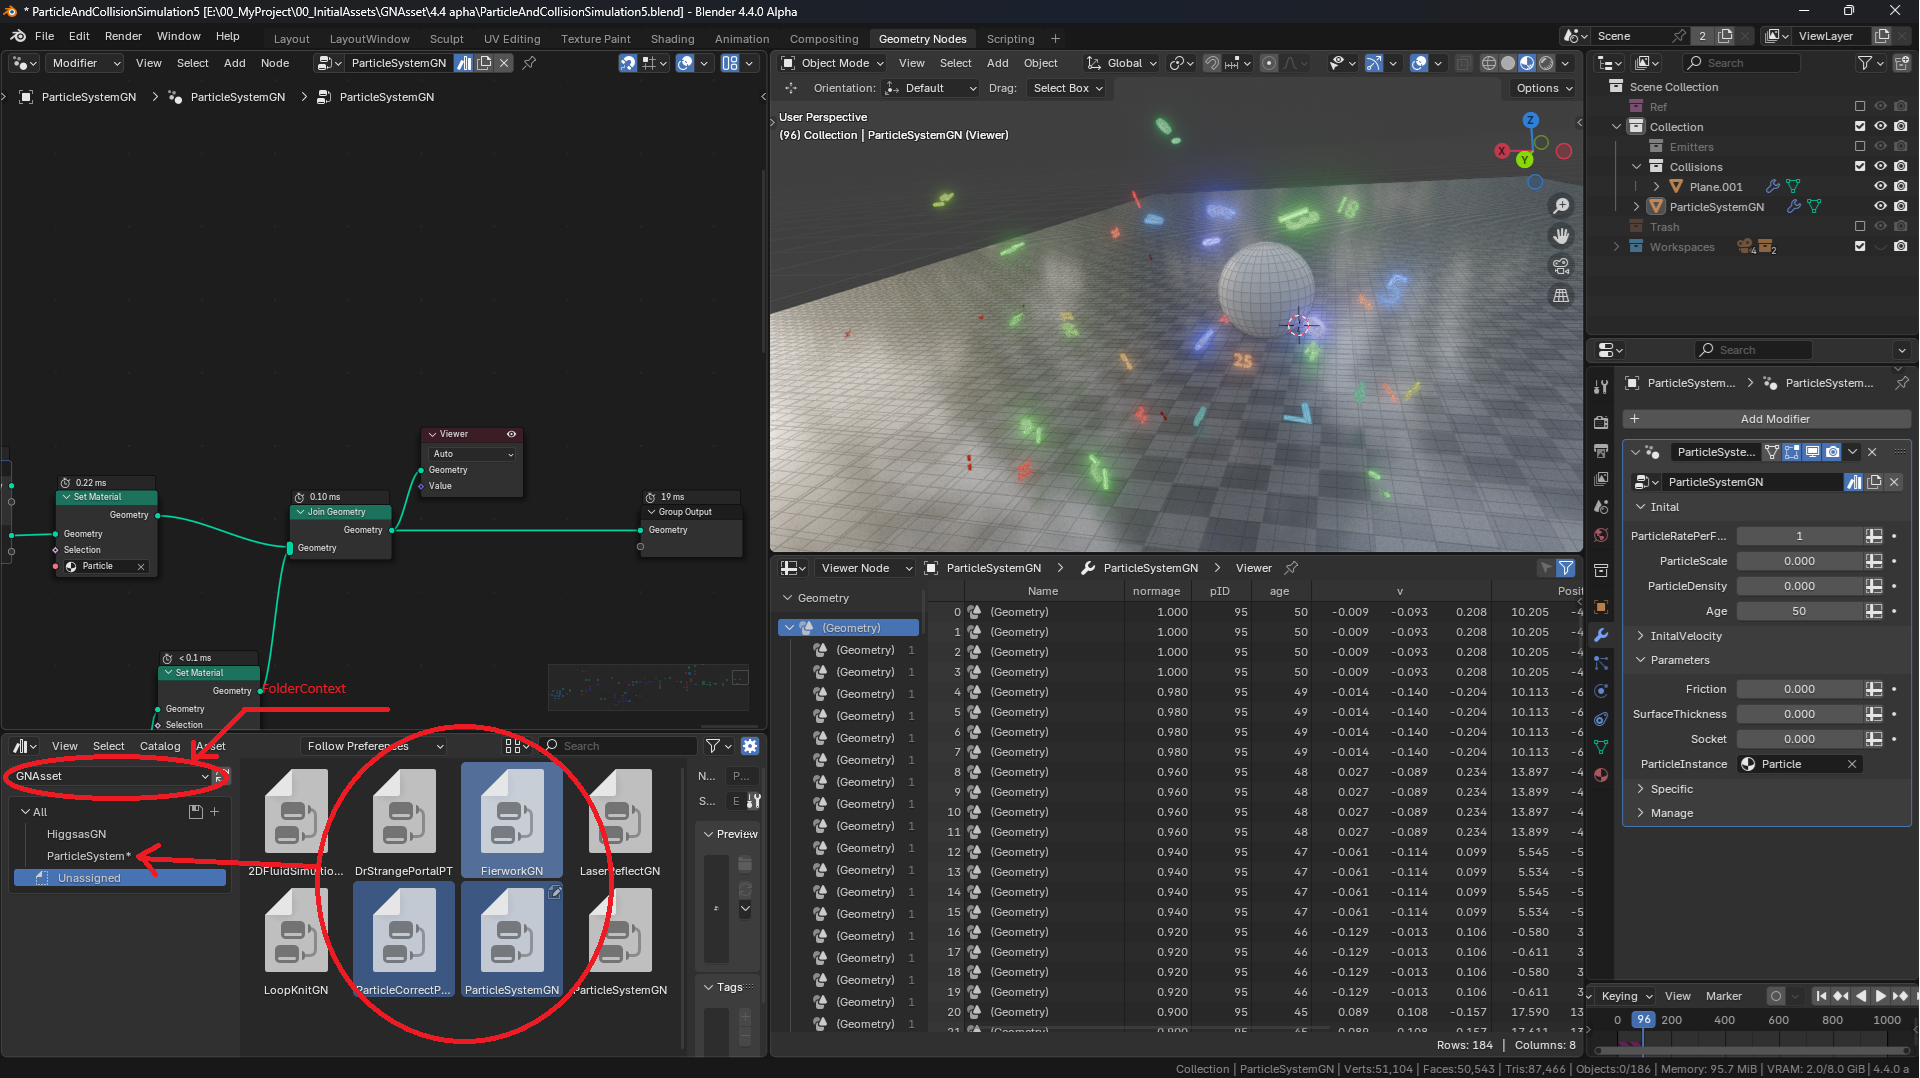
Task: Click the zoom magnifier in the 3D viewport
Action: [1561, 206]
